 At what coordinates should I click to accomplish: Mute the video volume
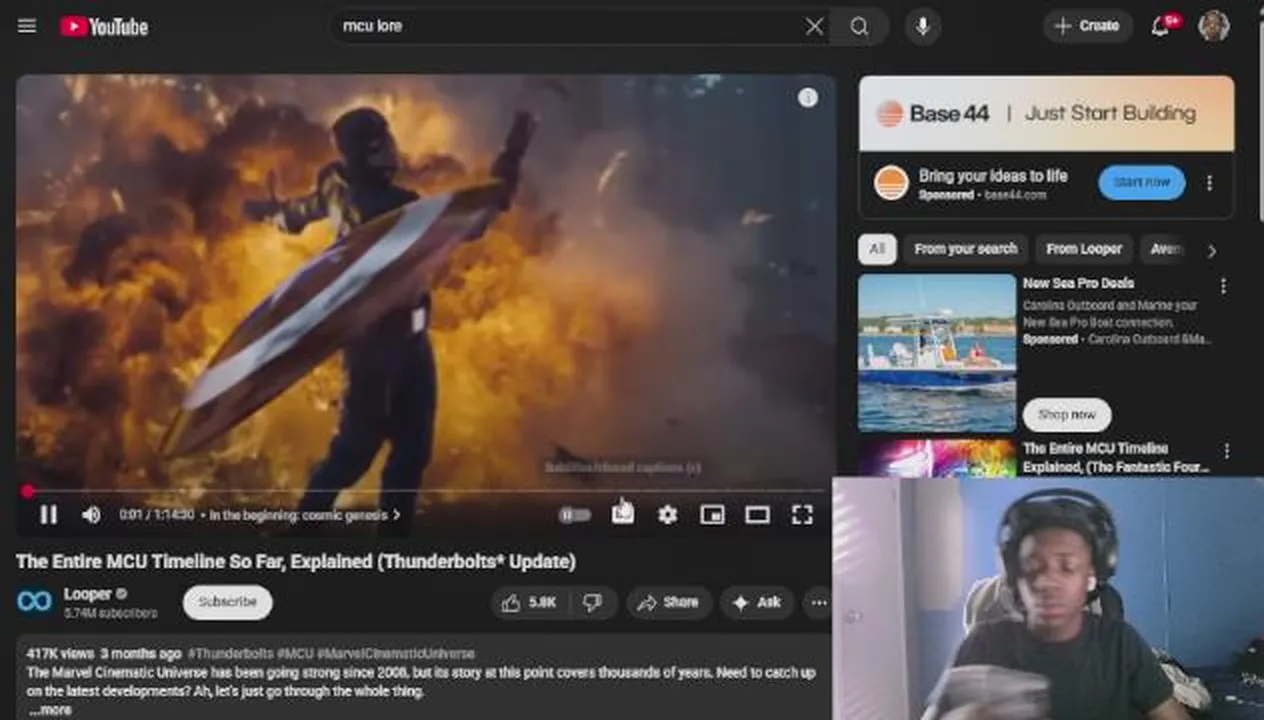pyautogui.click(x=91, y=515)
